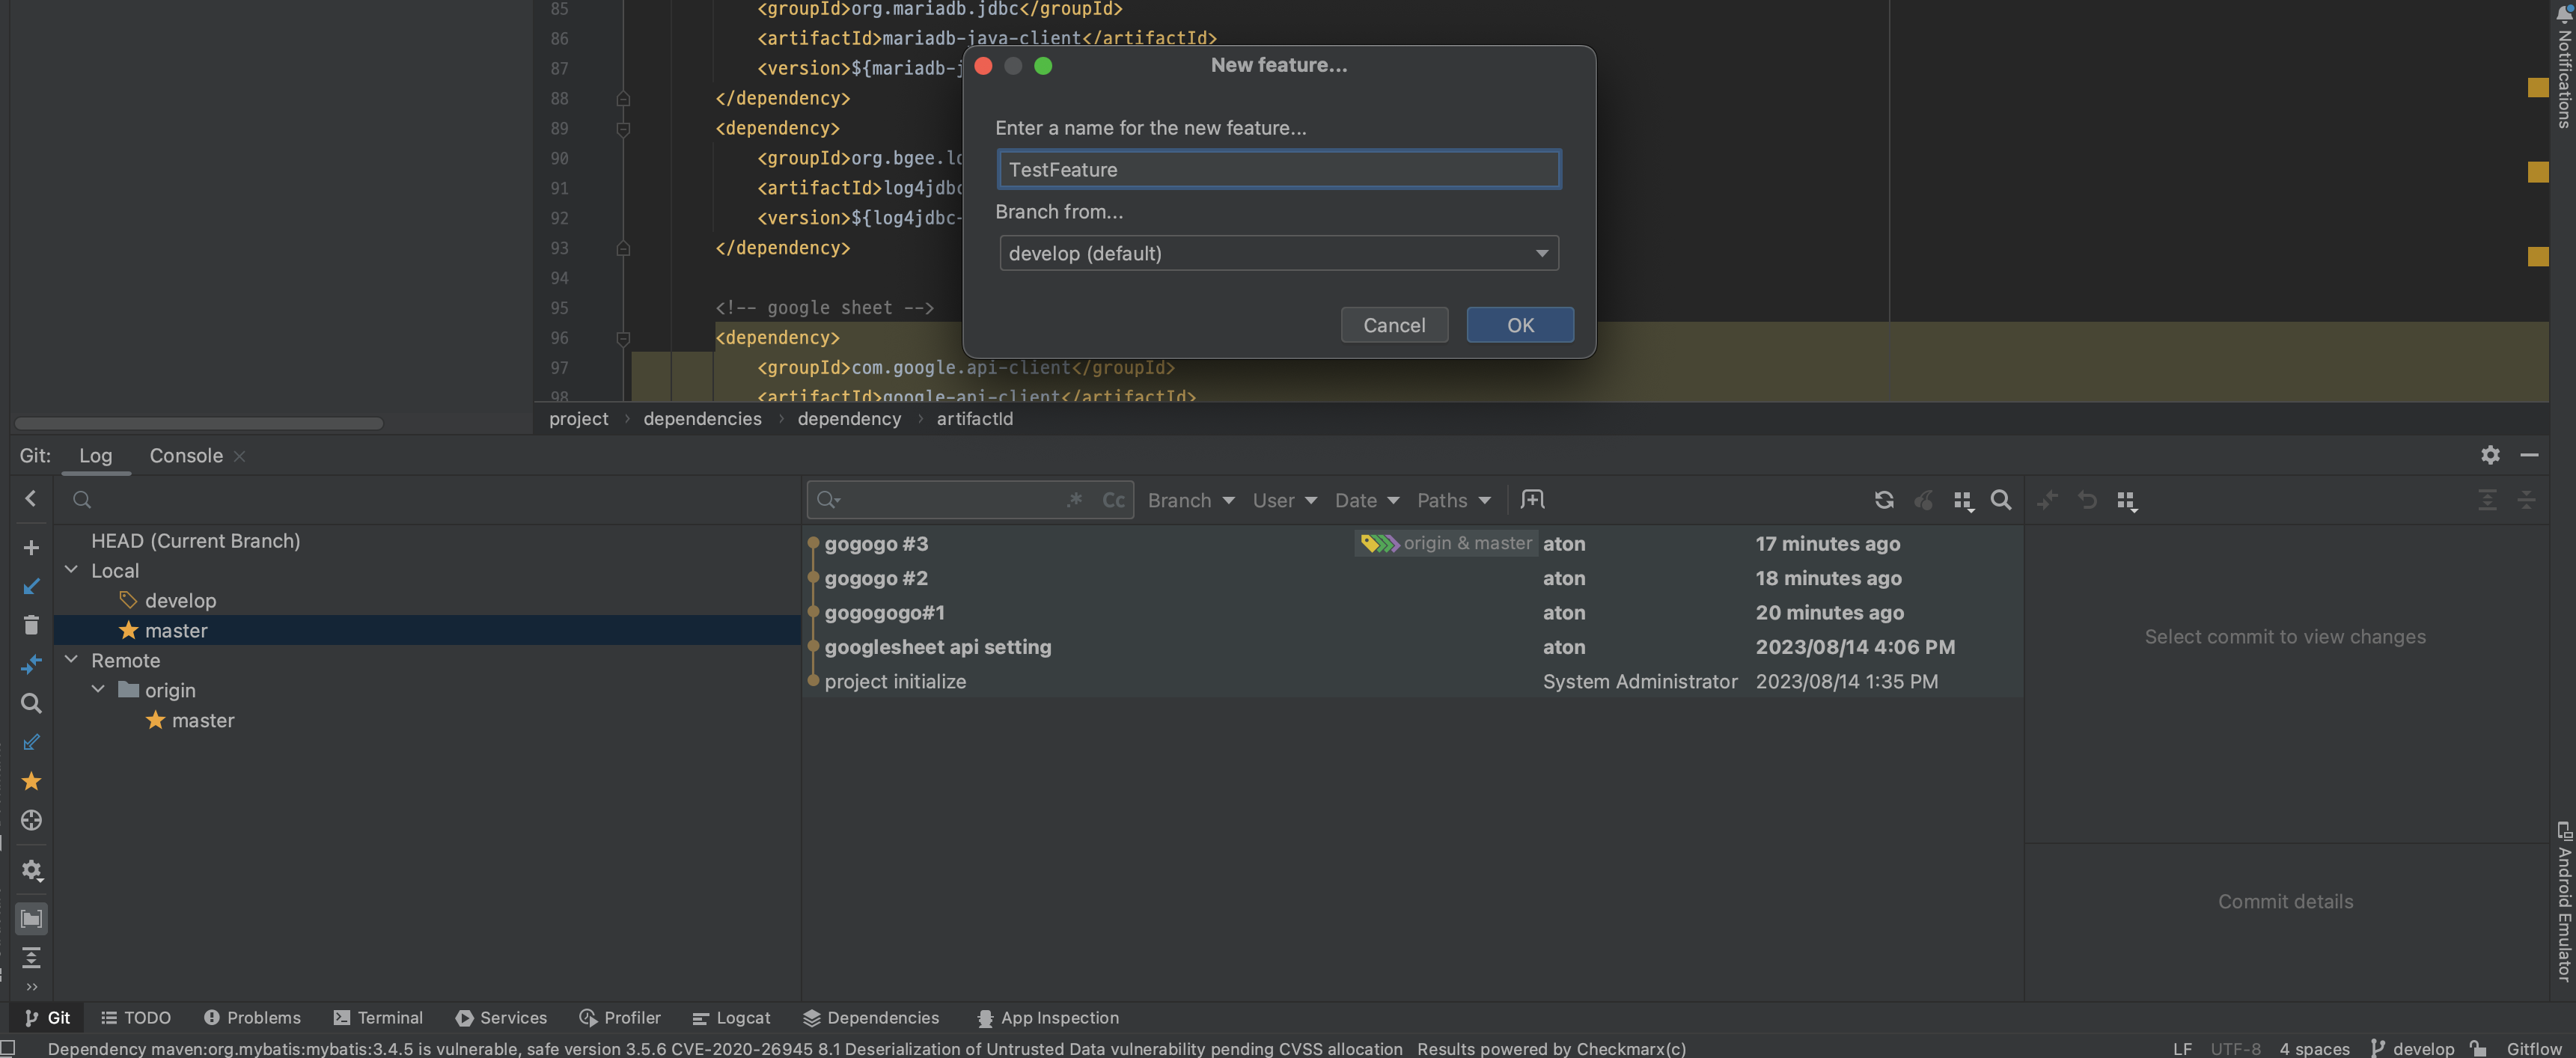Click the favorite star icon in left toolbar

[31, 781]
